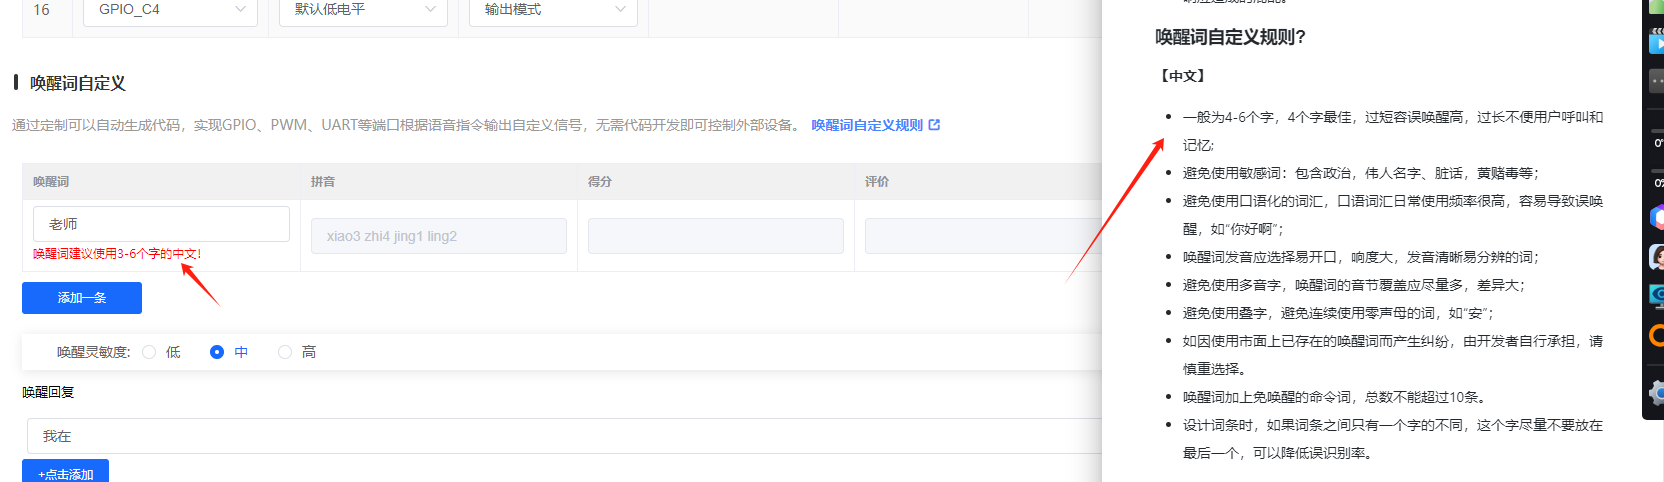
Task: Click the bullet starting 避免使用敏感词
Action: click(1362, 173)
